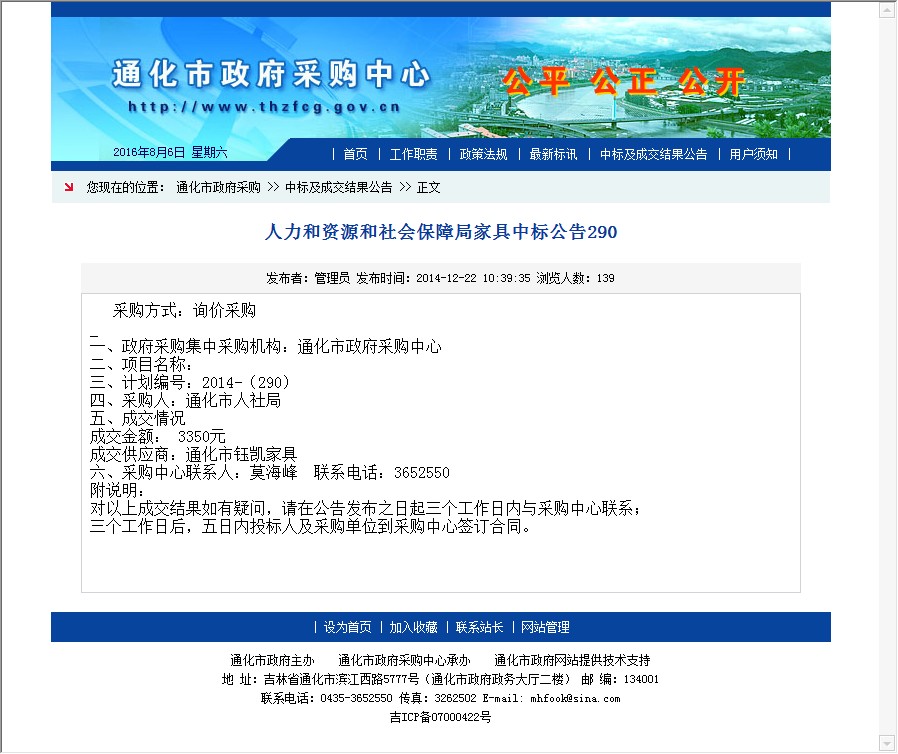Click the red arrow icon beside the breadcrumb
This screenshot has height=754, width=898.
click(x=69, y=187)
